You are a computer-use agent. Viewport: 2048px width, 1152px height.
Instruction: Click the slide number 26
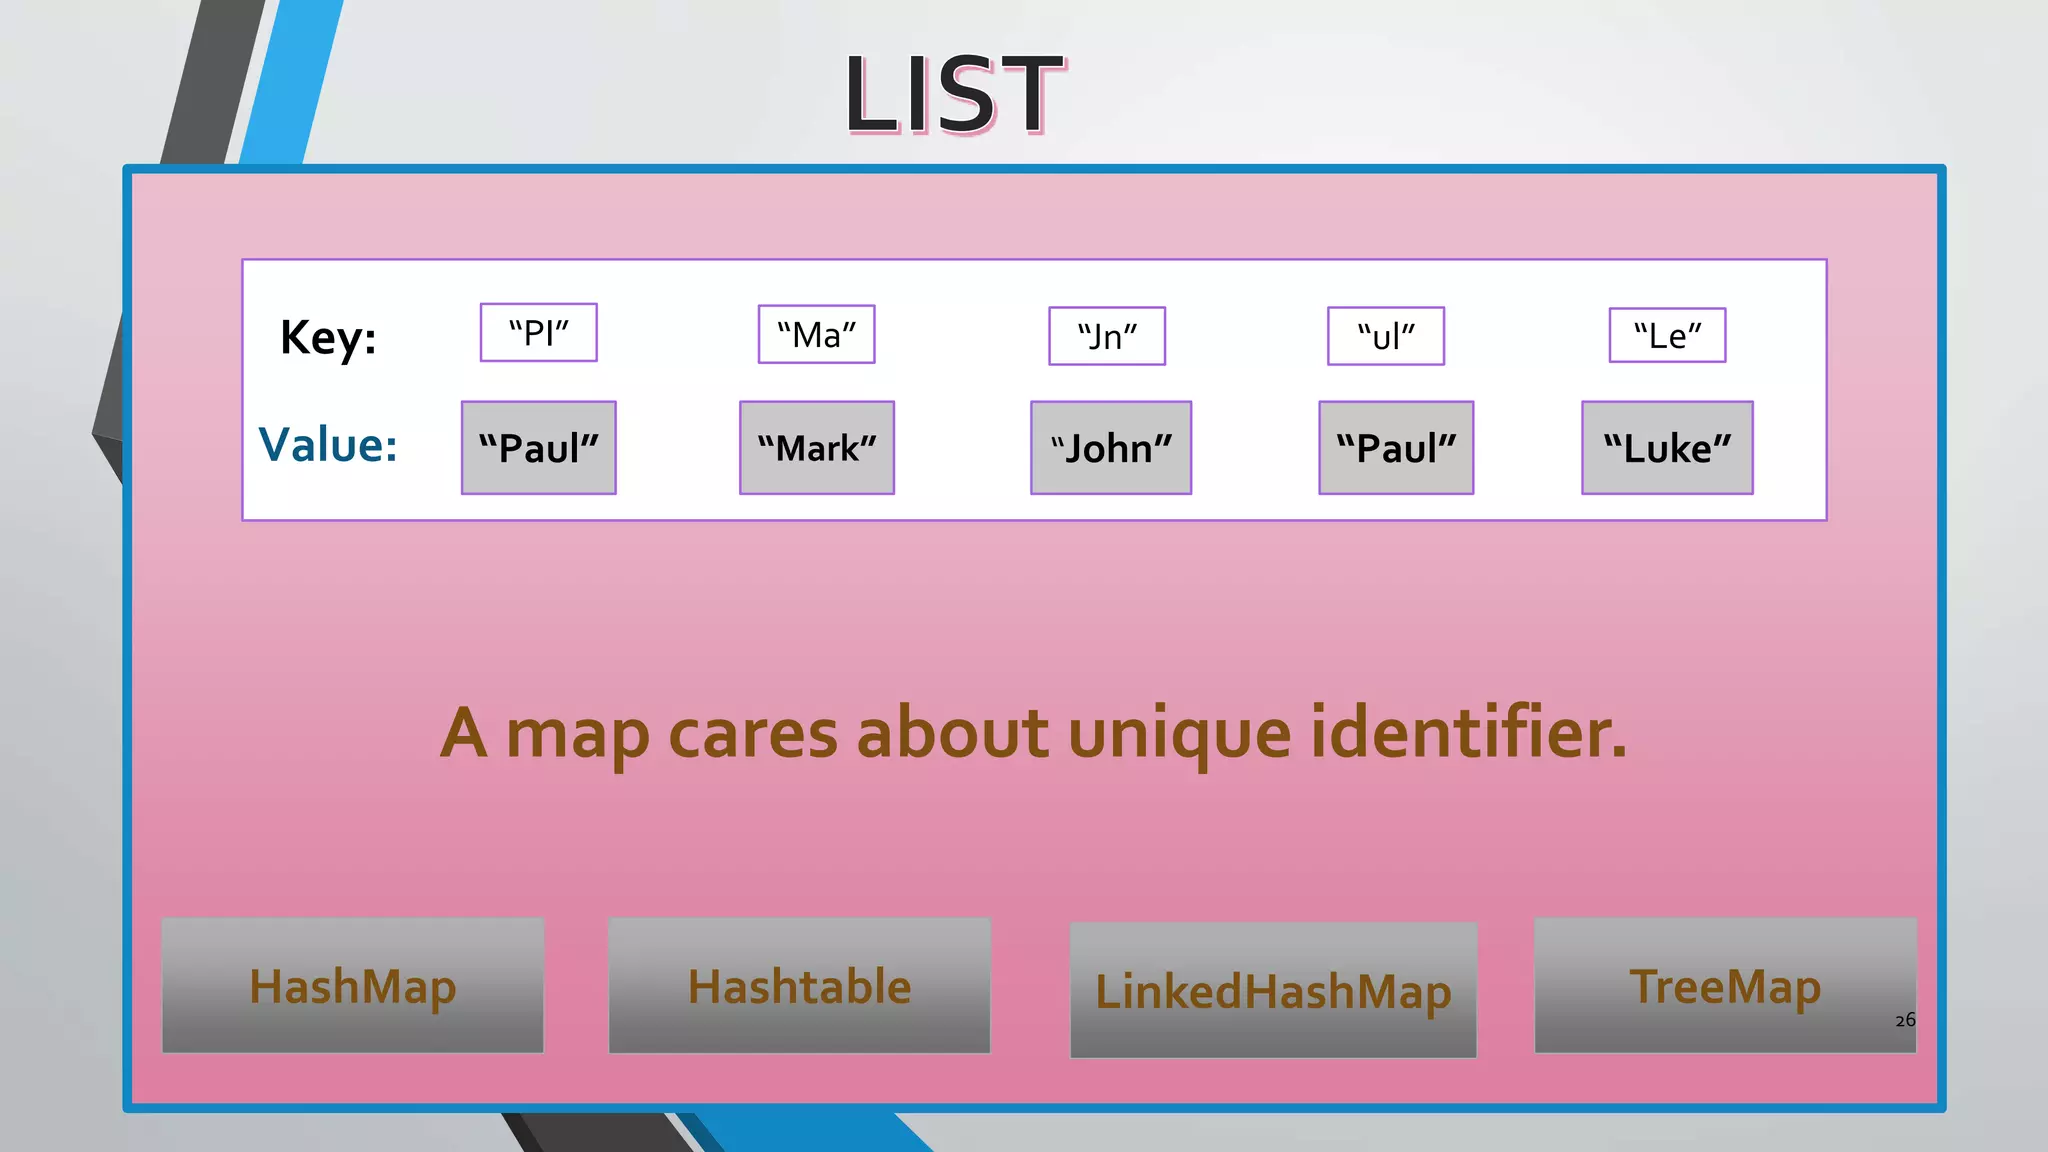click(1904, 1020)
